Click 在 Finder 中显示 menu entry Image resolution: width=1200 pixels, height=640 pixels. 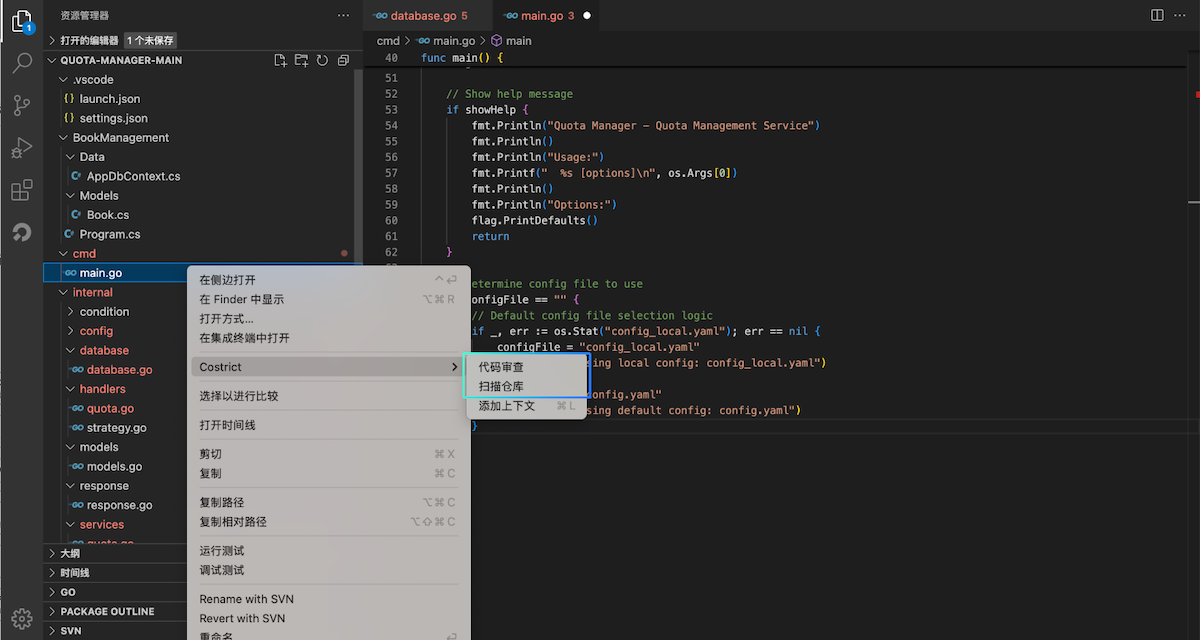pyautogui.click(x=241, y=299)
